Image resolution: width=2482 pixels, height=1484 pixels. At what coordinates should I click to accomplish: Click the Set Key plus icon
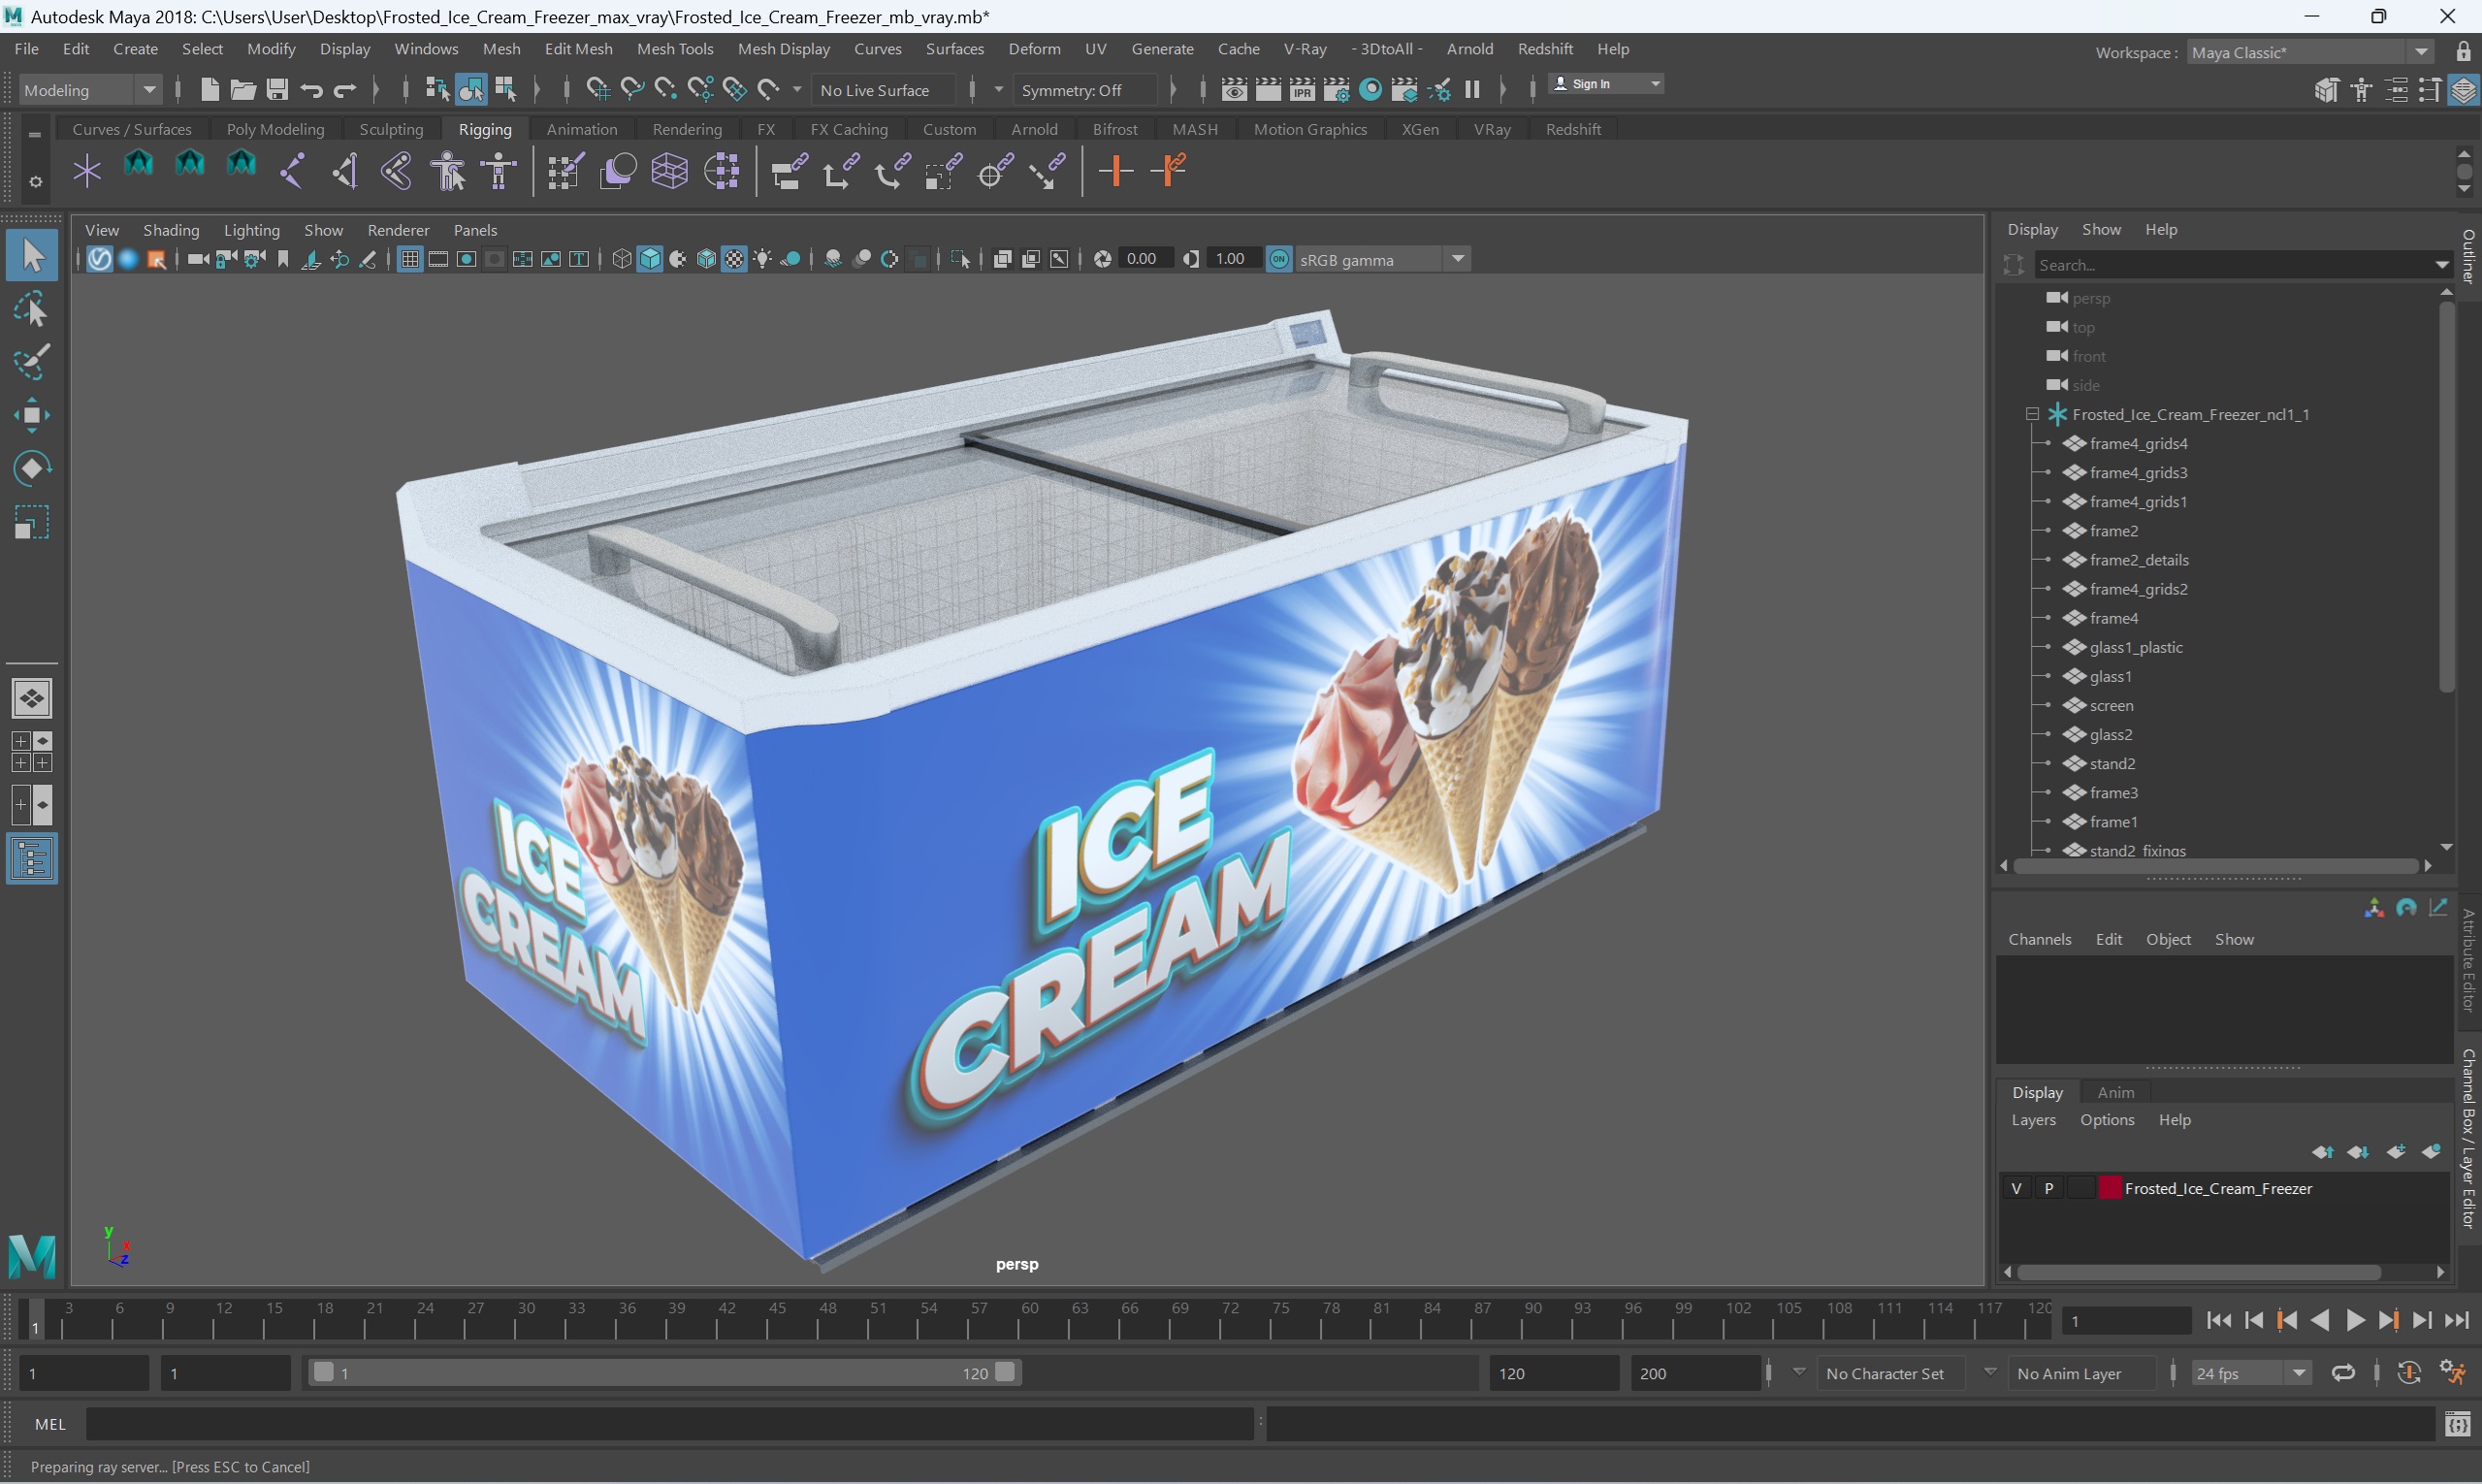pos(1115,171)
